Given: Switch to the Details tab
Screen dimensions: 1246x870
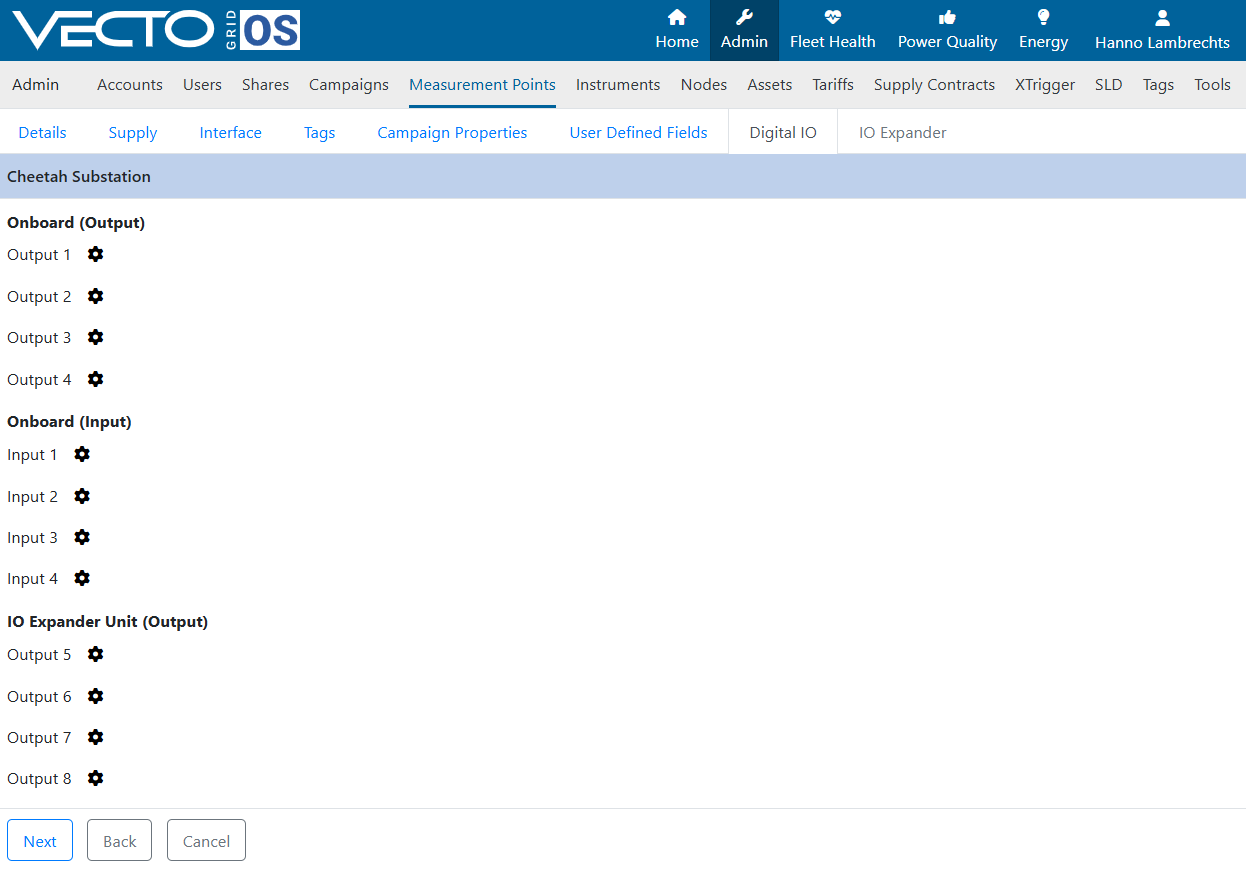Looking at the screenshot, I should click(x=42, y=132).
